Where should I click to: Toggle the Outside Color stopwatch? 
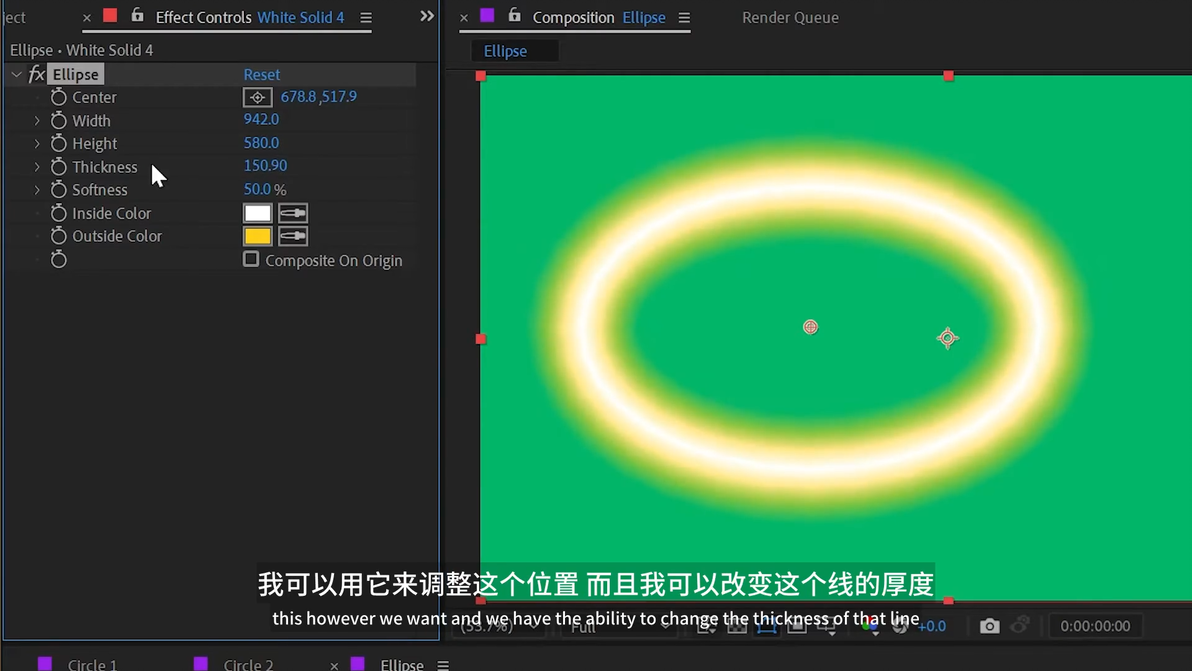(x=59, y=236)
